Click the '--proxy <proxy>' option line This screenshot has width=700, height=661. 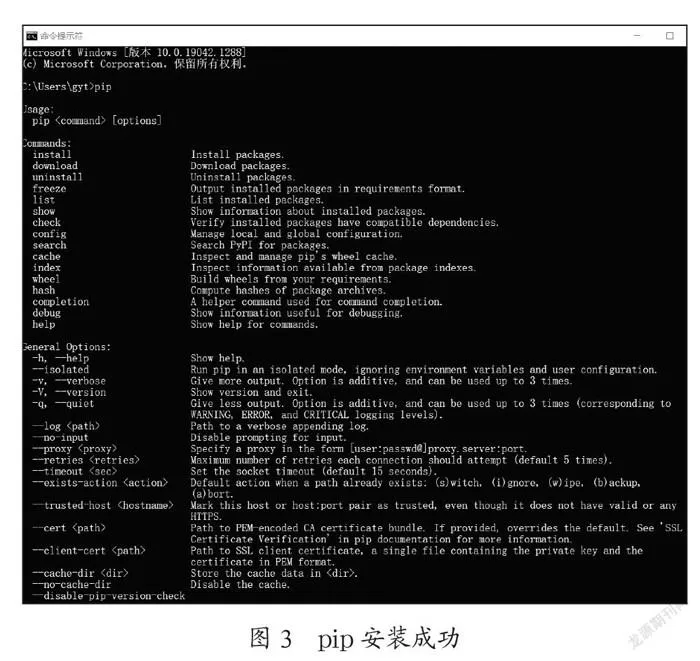(x=75, y=449)
